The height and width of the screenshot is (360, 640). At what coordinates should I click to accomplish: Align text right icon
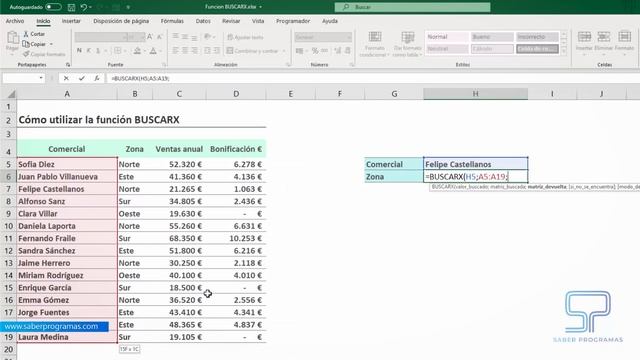tap(194, 51)
